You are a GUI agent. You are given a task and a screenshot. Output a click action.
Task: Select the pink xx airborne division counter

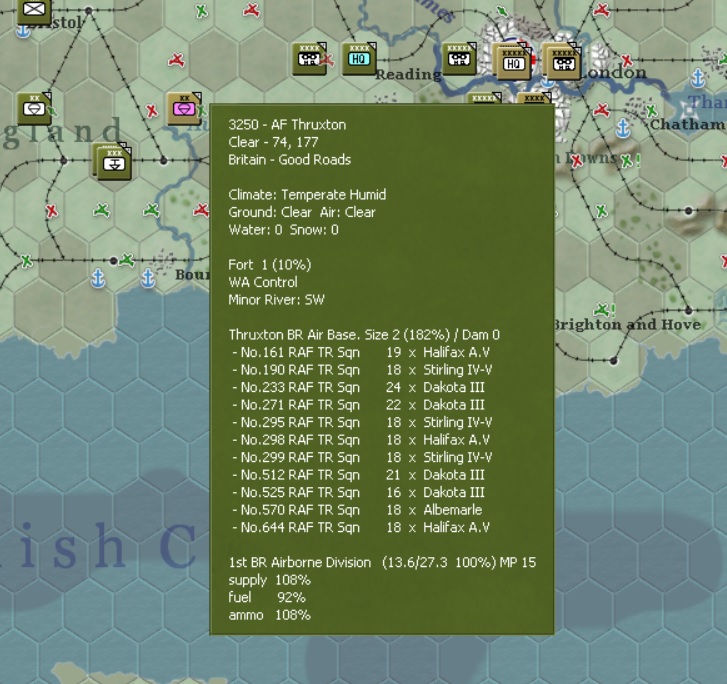(184, 109)
